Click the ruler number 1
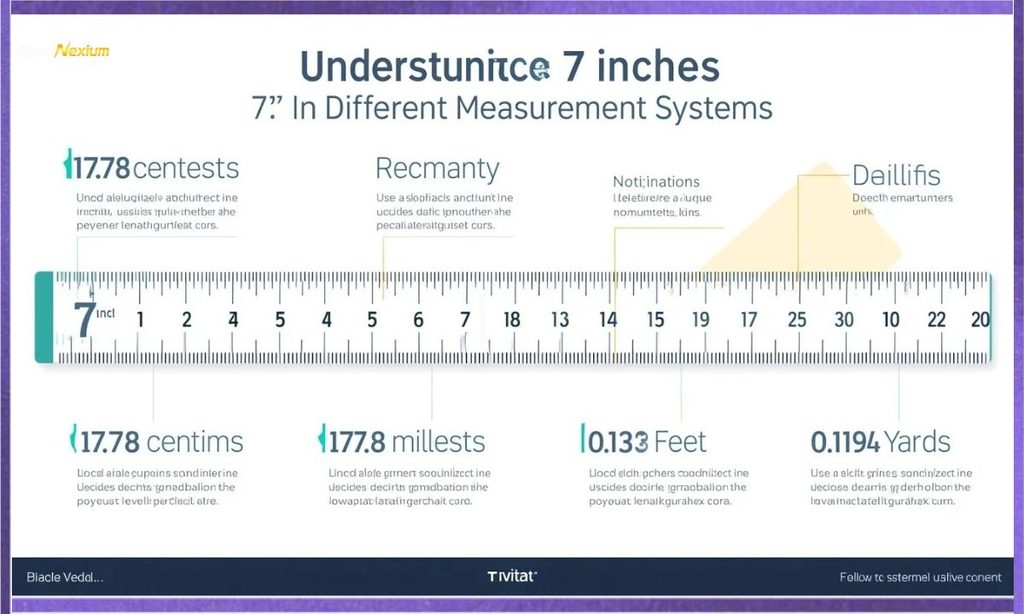 click(140, 319)
